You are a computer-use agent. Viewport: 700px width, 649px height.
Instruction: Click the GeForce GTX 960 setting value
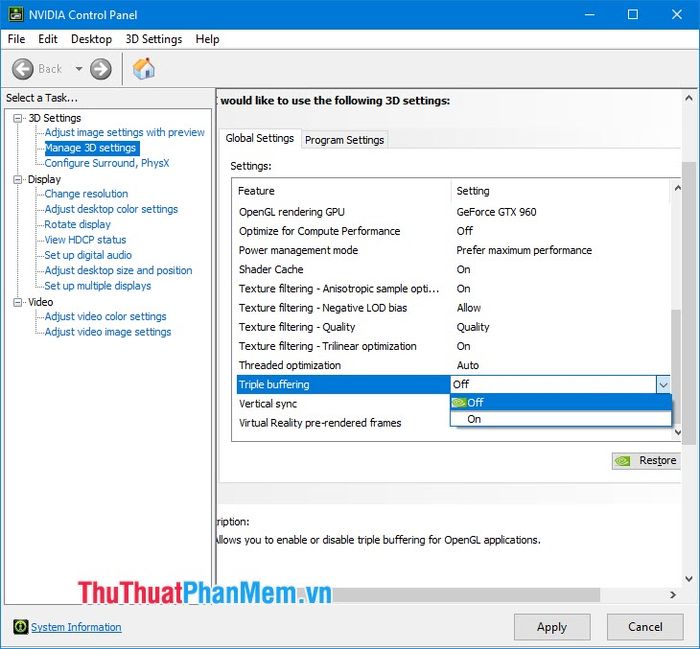pos(496,212)
